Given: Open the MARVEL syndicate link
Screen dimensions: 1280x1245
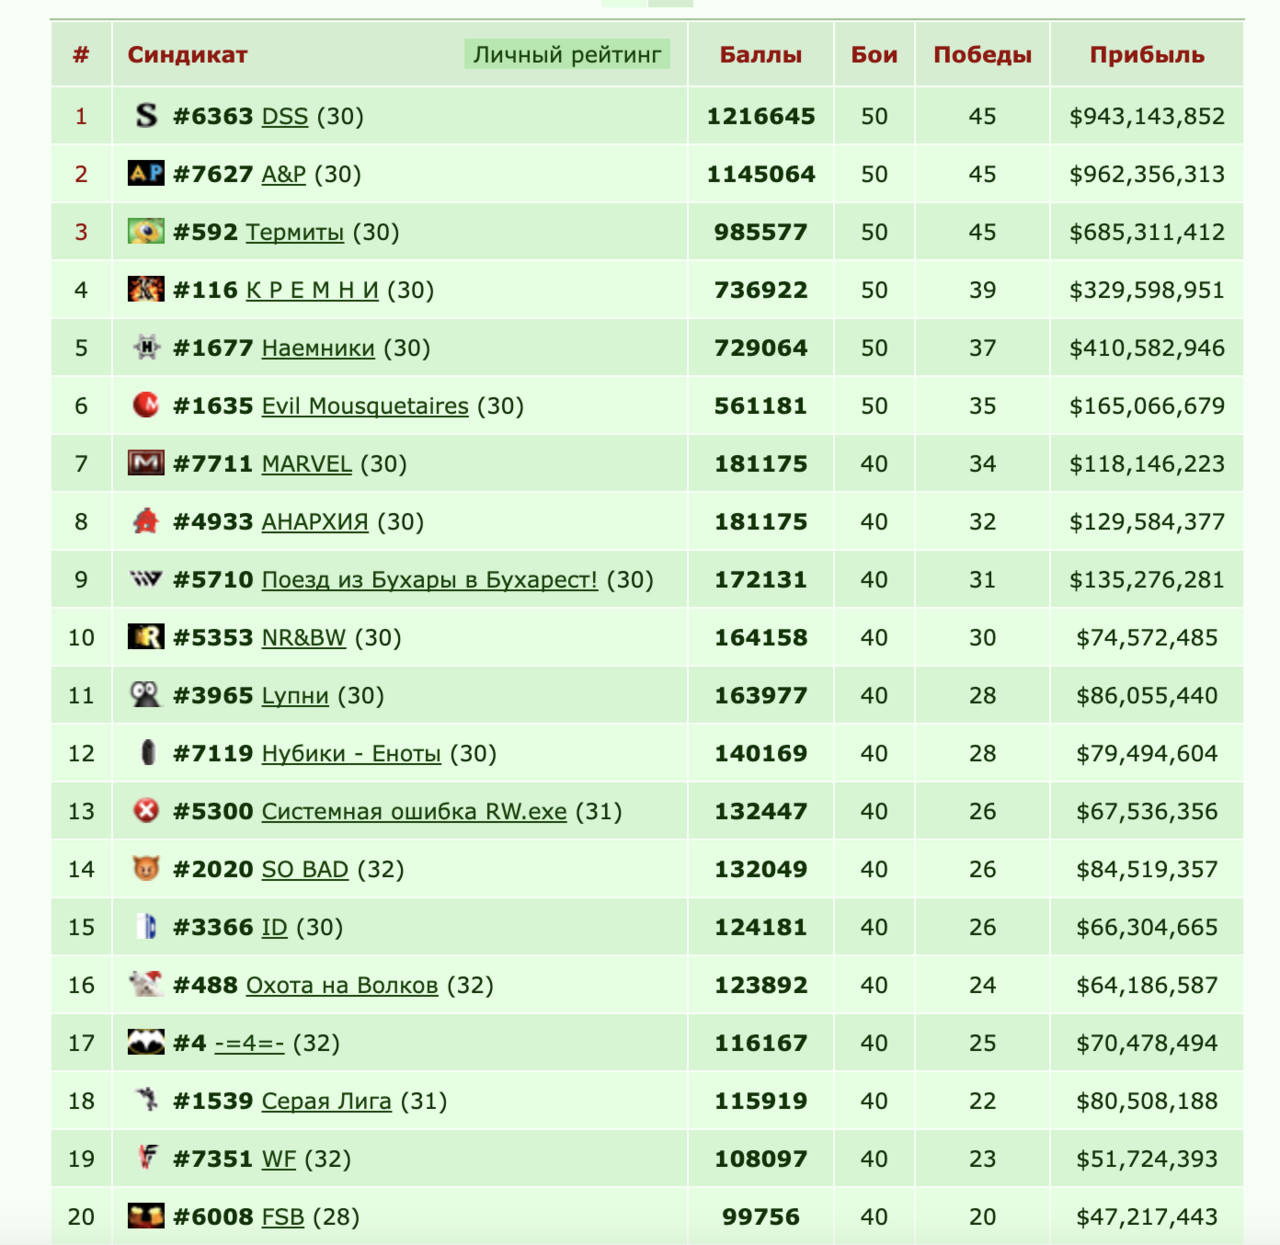Looking at the screenshot, I should (307, 464).
